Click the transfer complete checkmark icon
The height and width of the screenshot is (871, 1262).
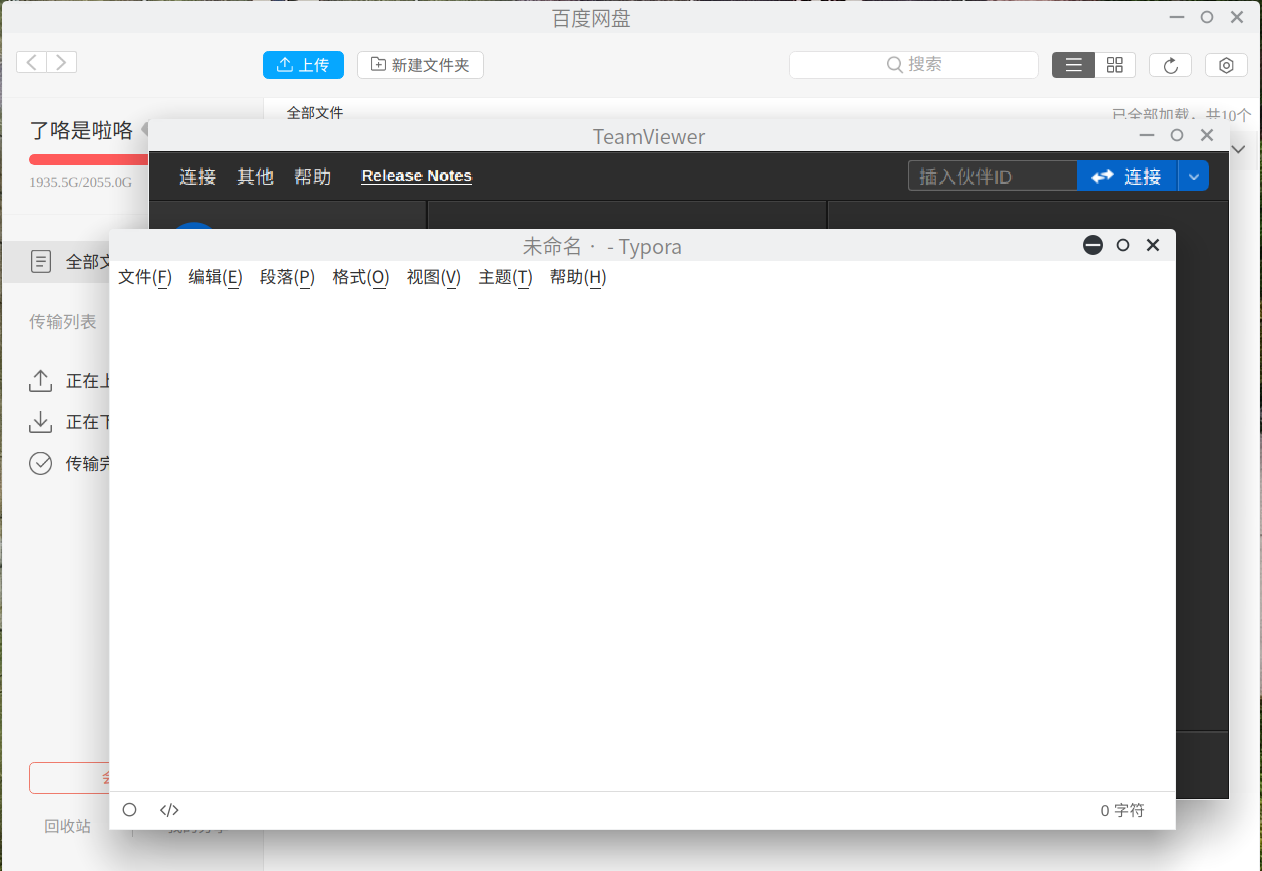point(40,463)
